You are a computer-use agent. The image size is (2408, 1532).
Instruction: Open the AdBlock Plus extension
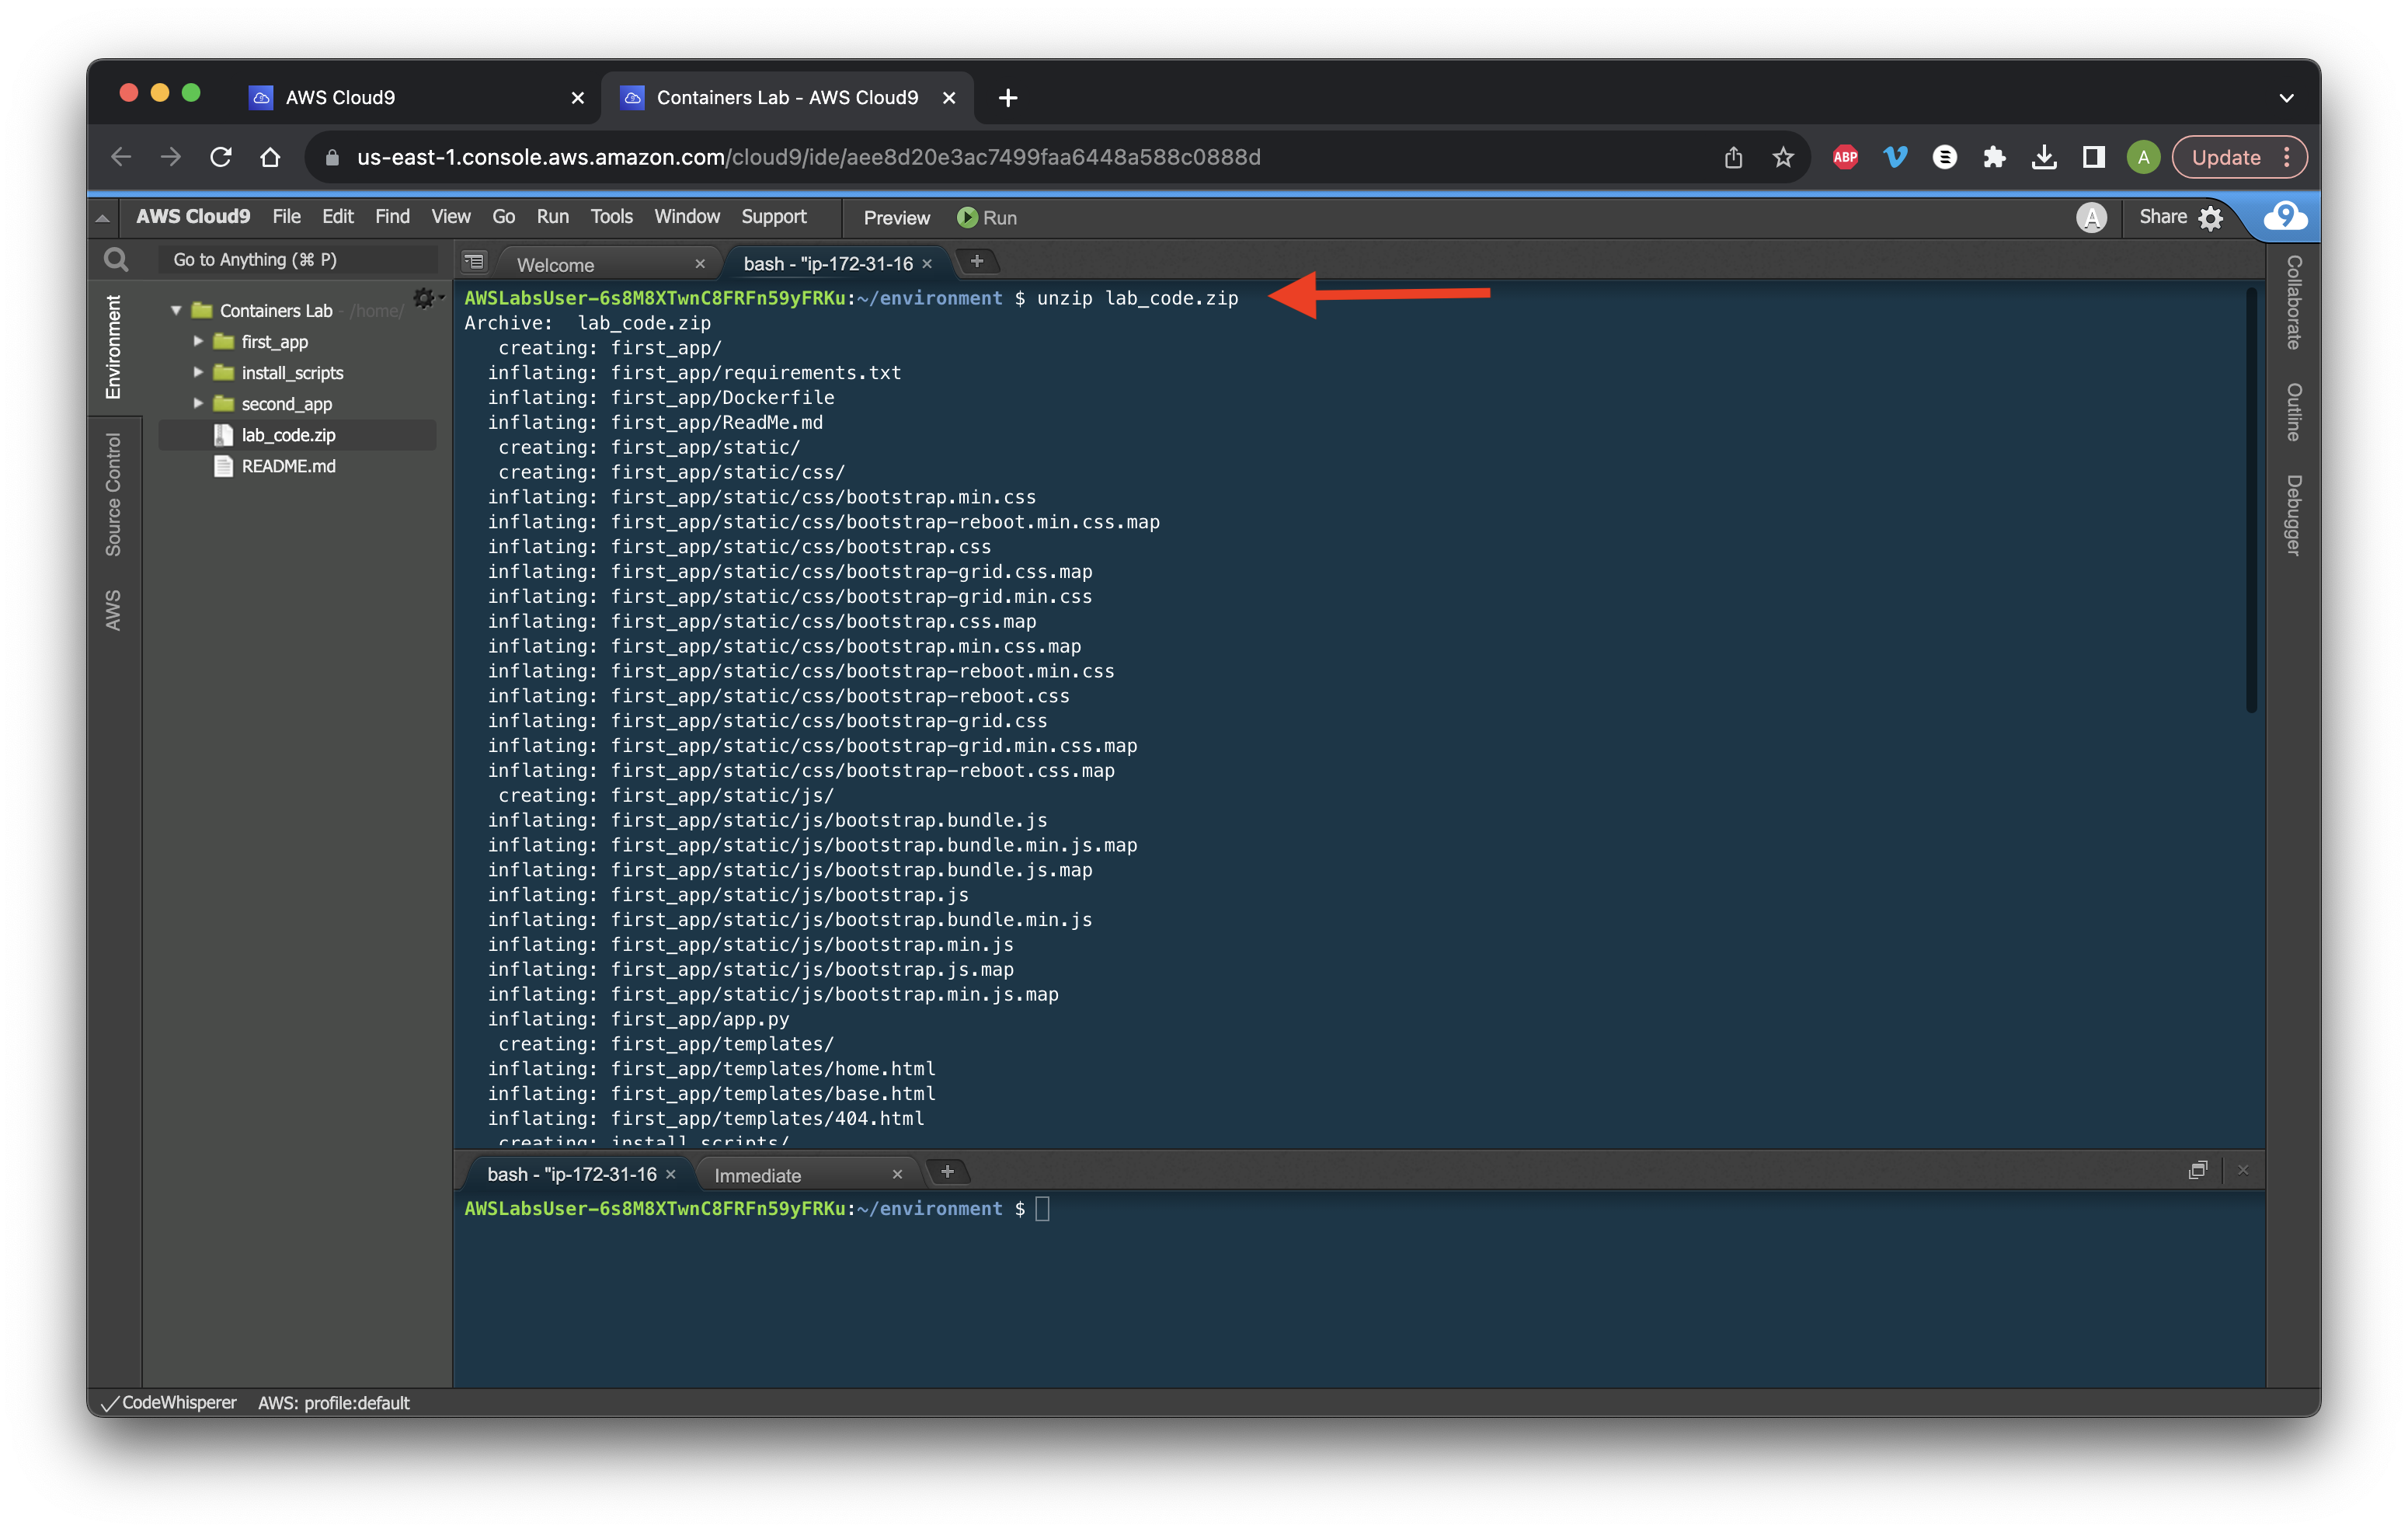(1845, 157)
